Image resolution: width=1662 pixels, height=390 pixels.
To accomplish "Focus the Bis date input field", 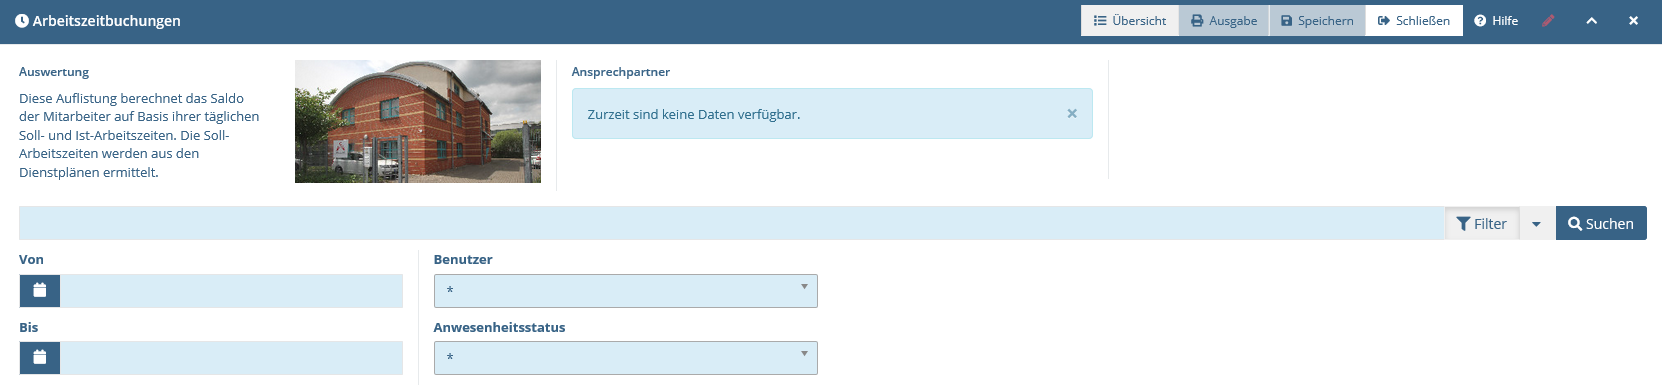I will pos(231,358).
